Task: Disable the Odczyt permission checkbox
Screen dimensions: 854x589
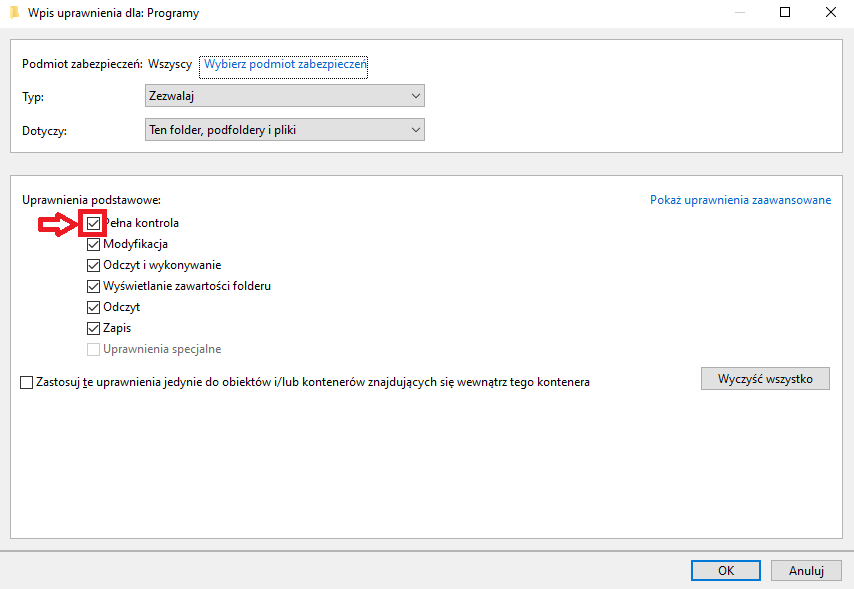Action: [94, 307]
